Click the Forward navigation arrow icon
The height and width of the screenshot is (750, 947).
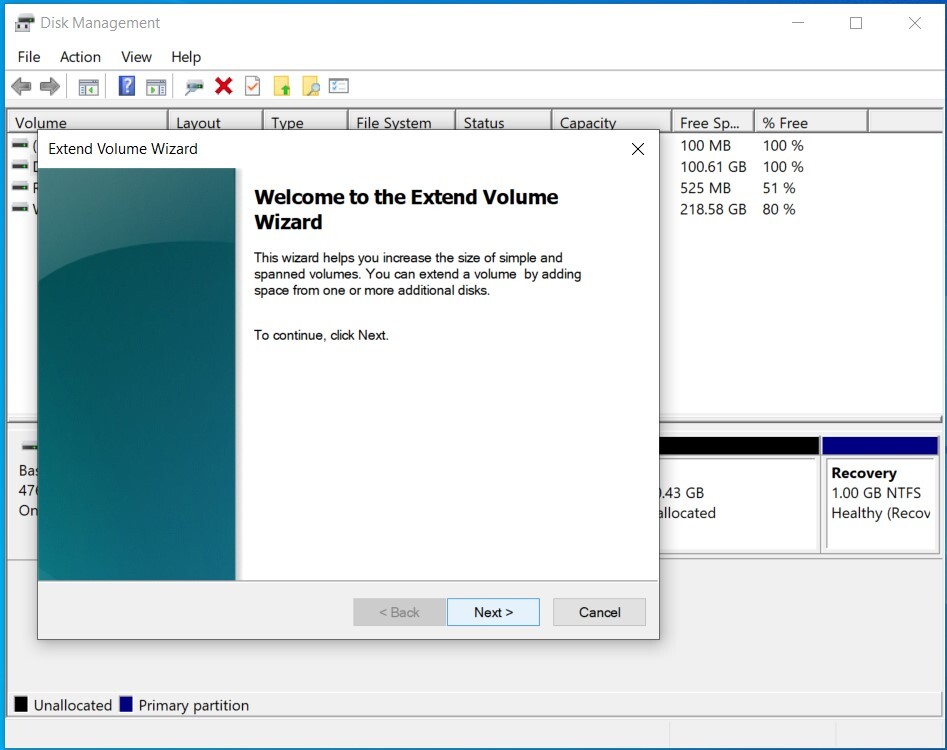[47, 86]
